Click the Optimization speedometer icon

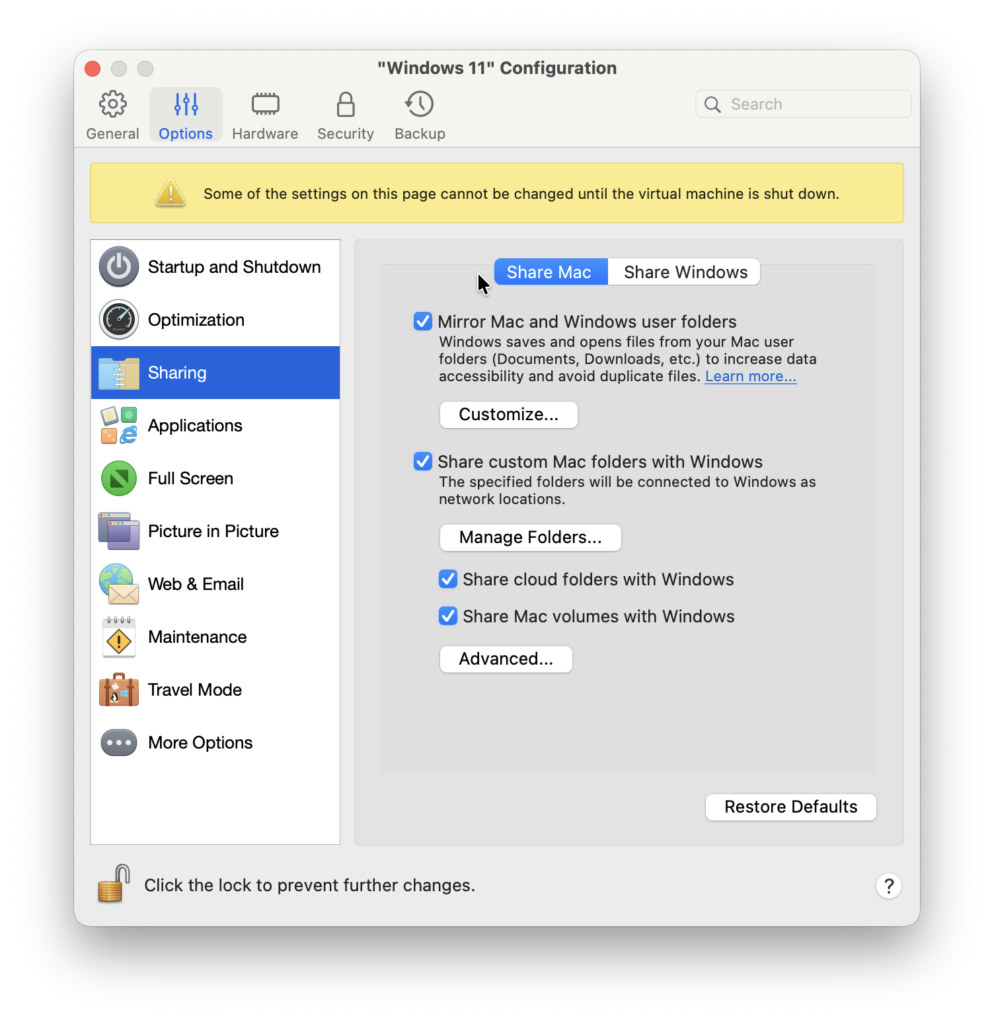click(x=119, y=319)
